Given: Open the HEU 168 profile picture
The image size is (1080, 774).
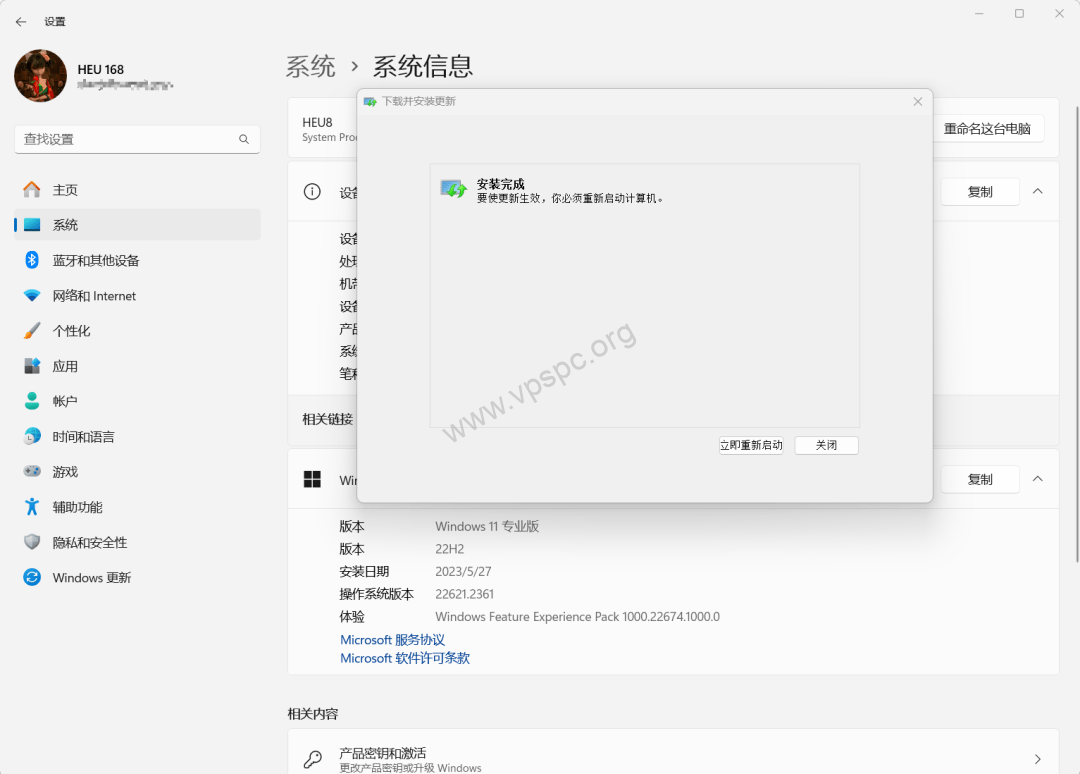Looking at the screenshot, I should (41, 76).
